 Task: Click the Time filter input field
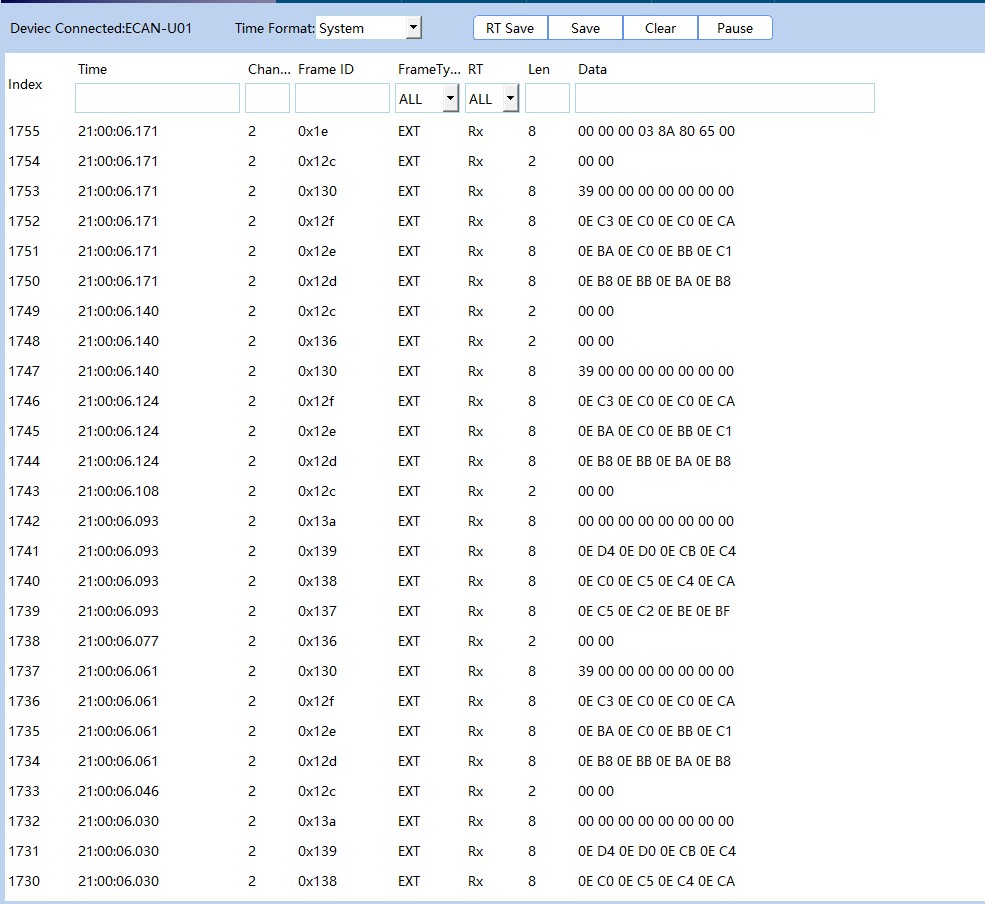point(157,98)
